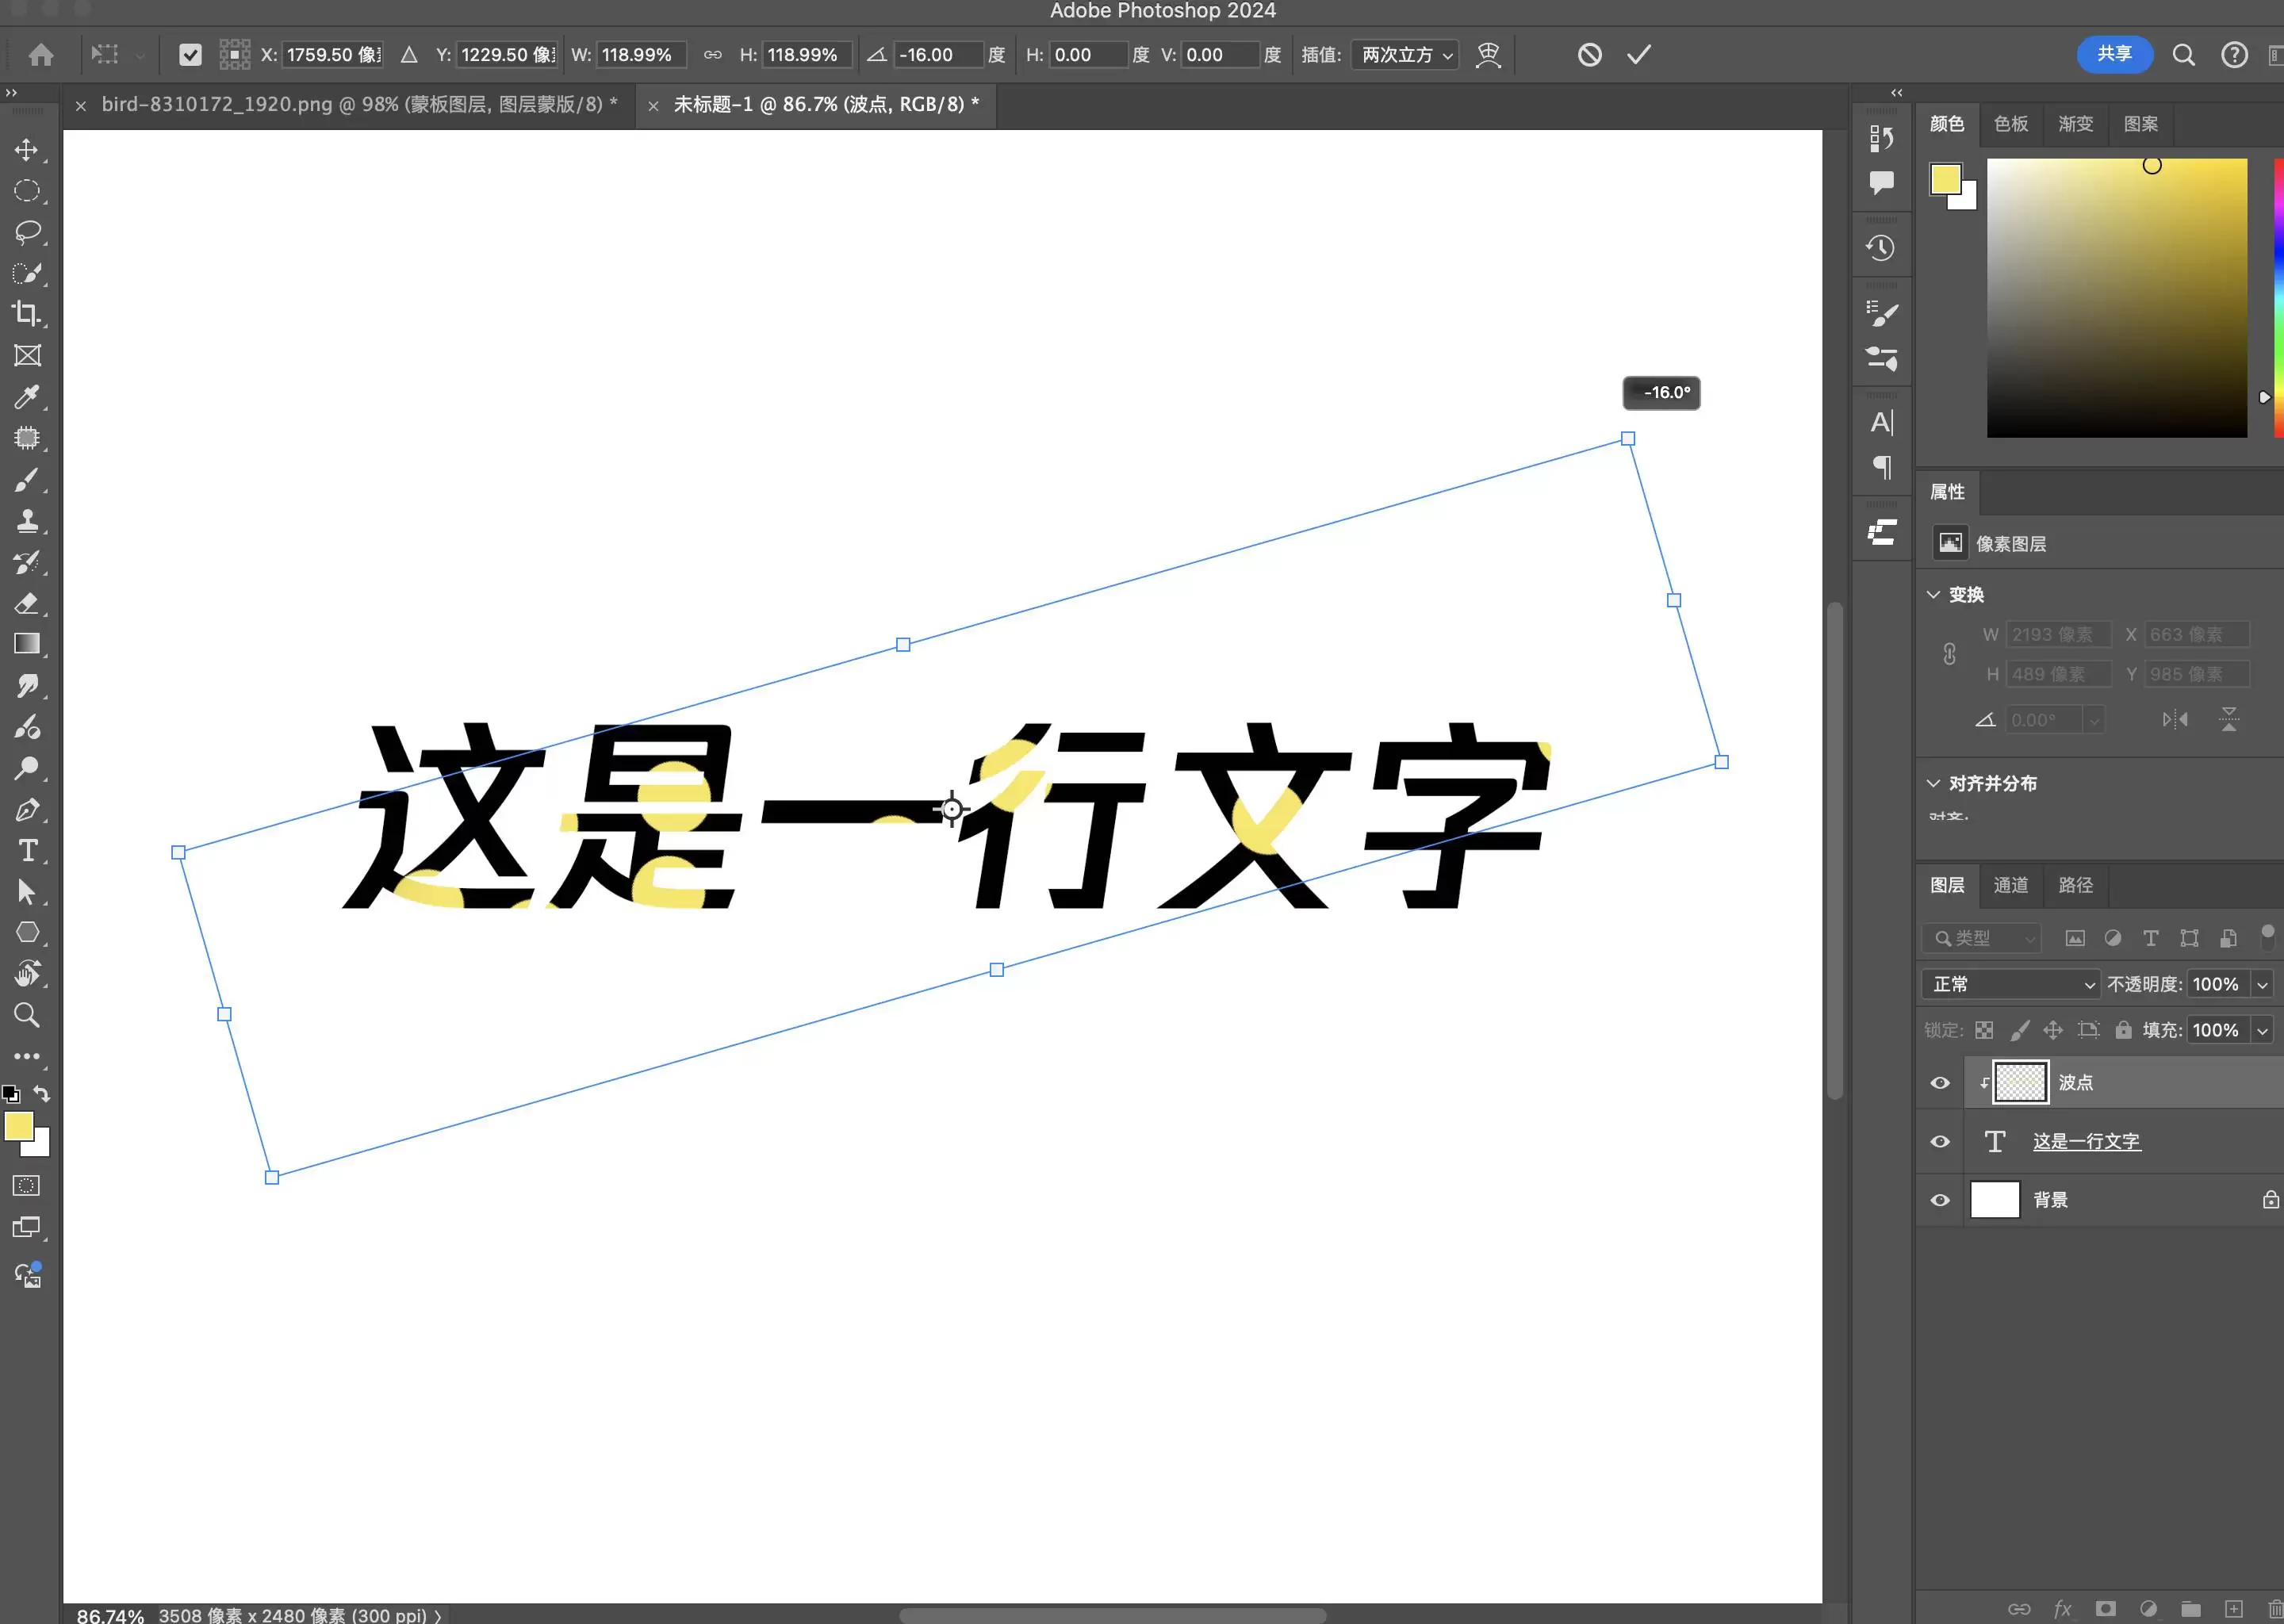Enable lock transparent pixels for the layer
Screen dimensions: 2284x1624
click(x=1984, y=1030)
